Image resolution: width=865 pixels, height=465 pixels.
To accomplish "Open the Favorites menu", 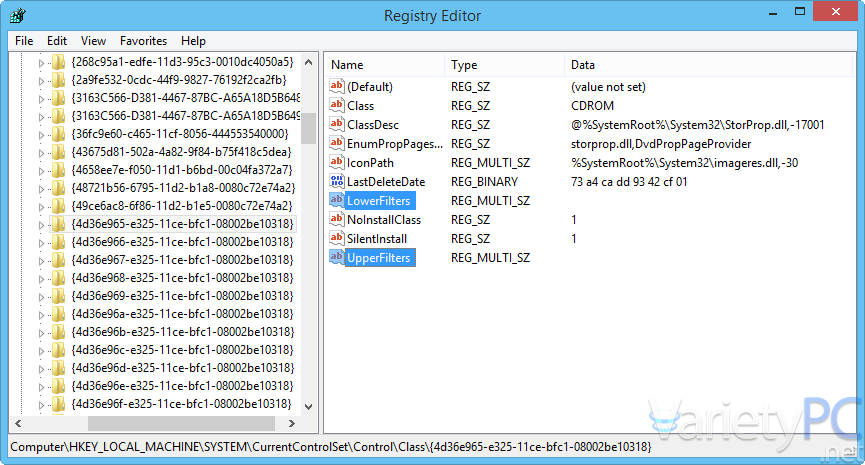I will point(143,41).
